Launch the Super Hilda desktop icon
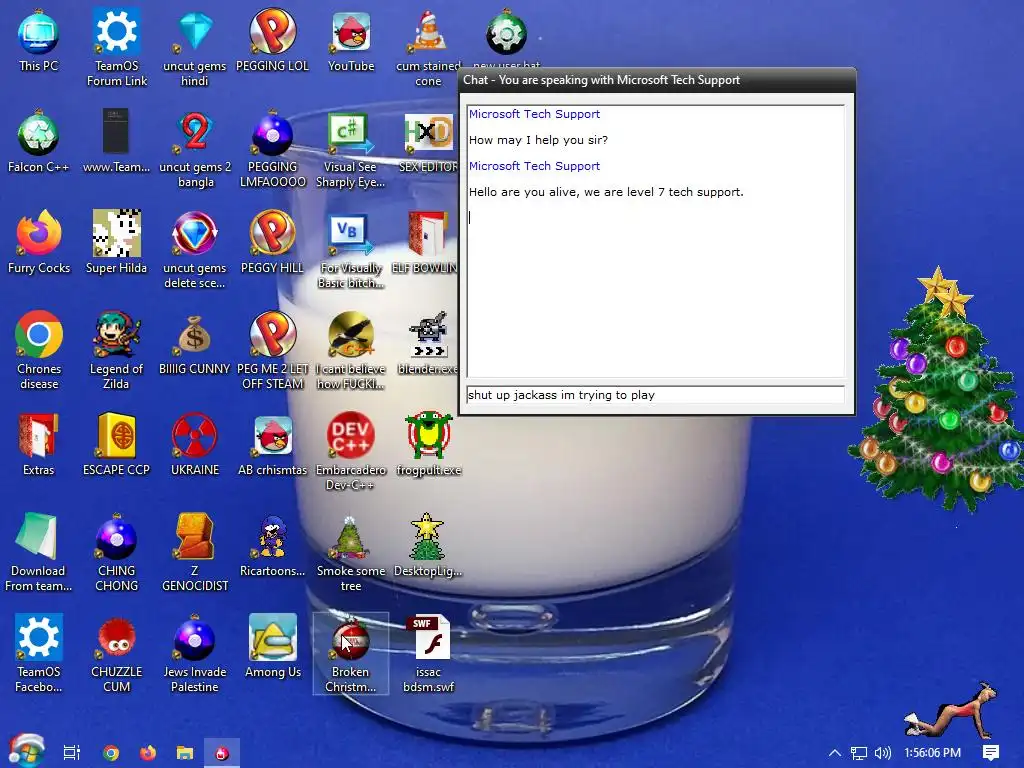The image size is (1024, 768). pyautogui.click(x=116, y=242)
